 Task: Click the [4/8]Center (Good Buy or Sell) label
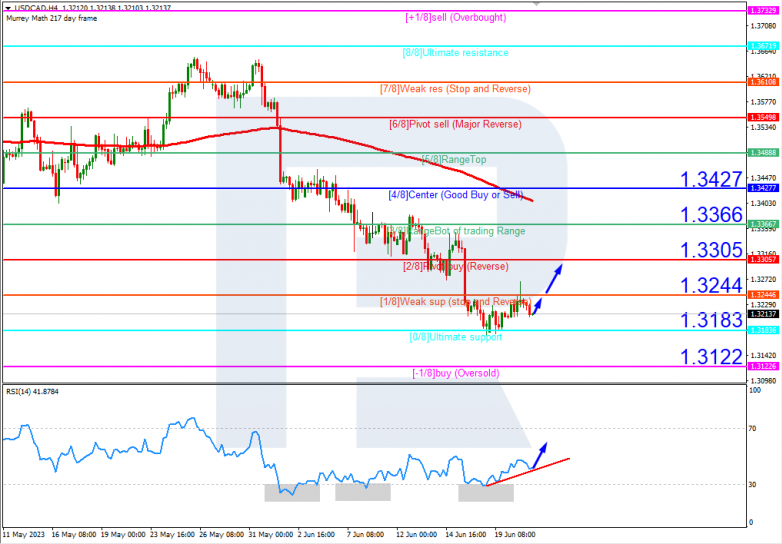[455, 195]
